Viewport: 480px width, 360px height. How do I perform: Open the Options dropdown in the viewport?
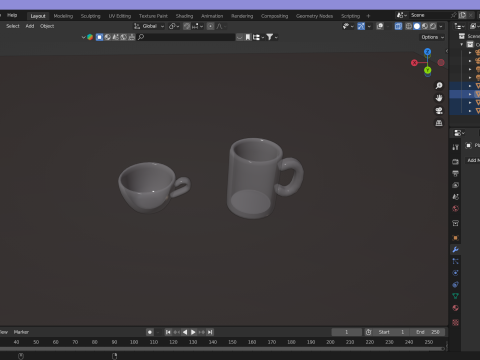432,37
